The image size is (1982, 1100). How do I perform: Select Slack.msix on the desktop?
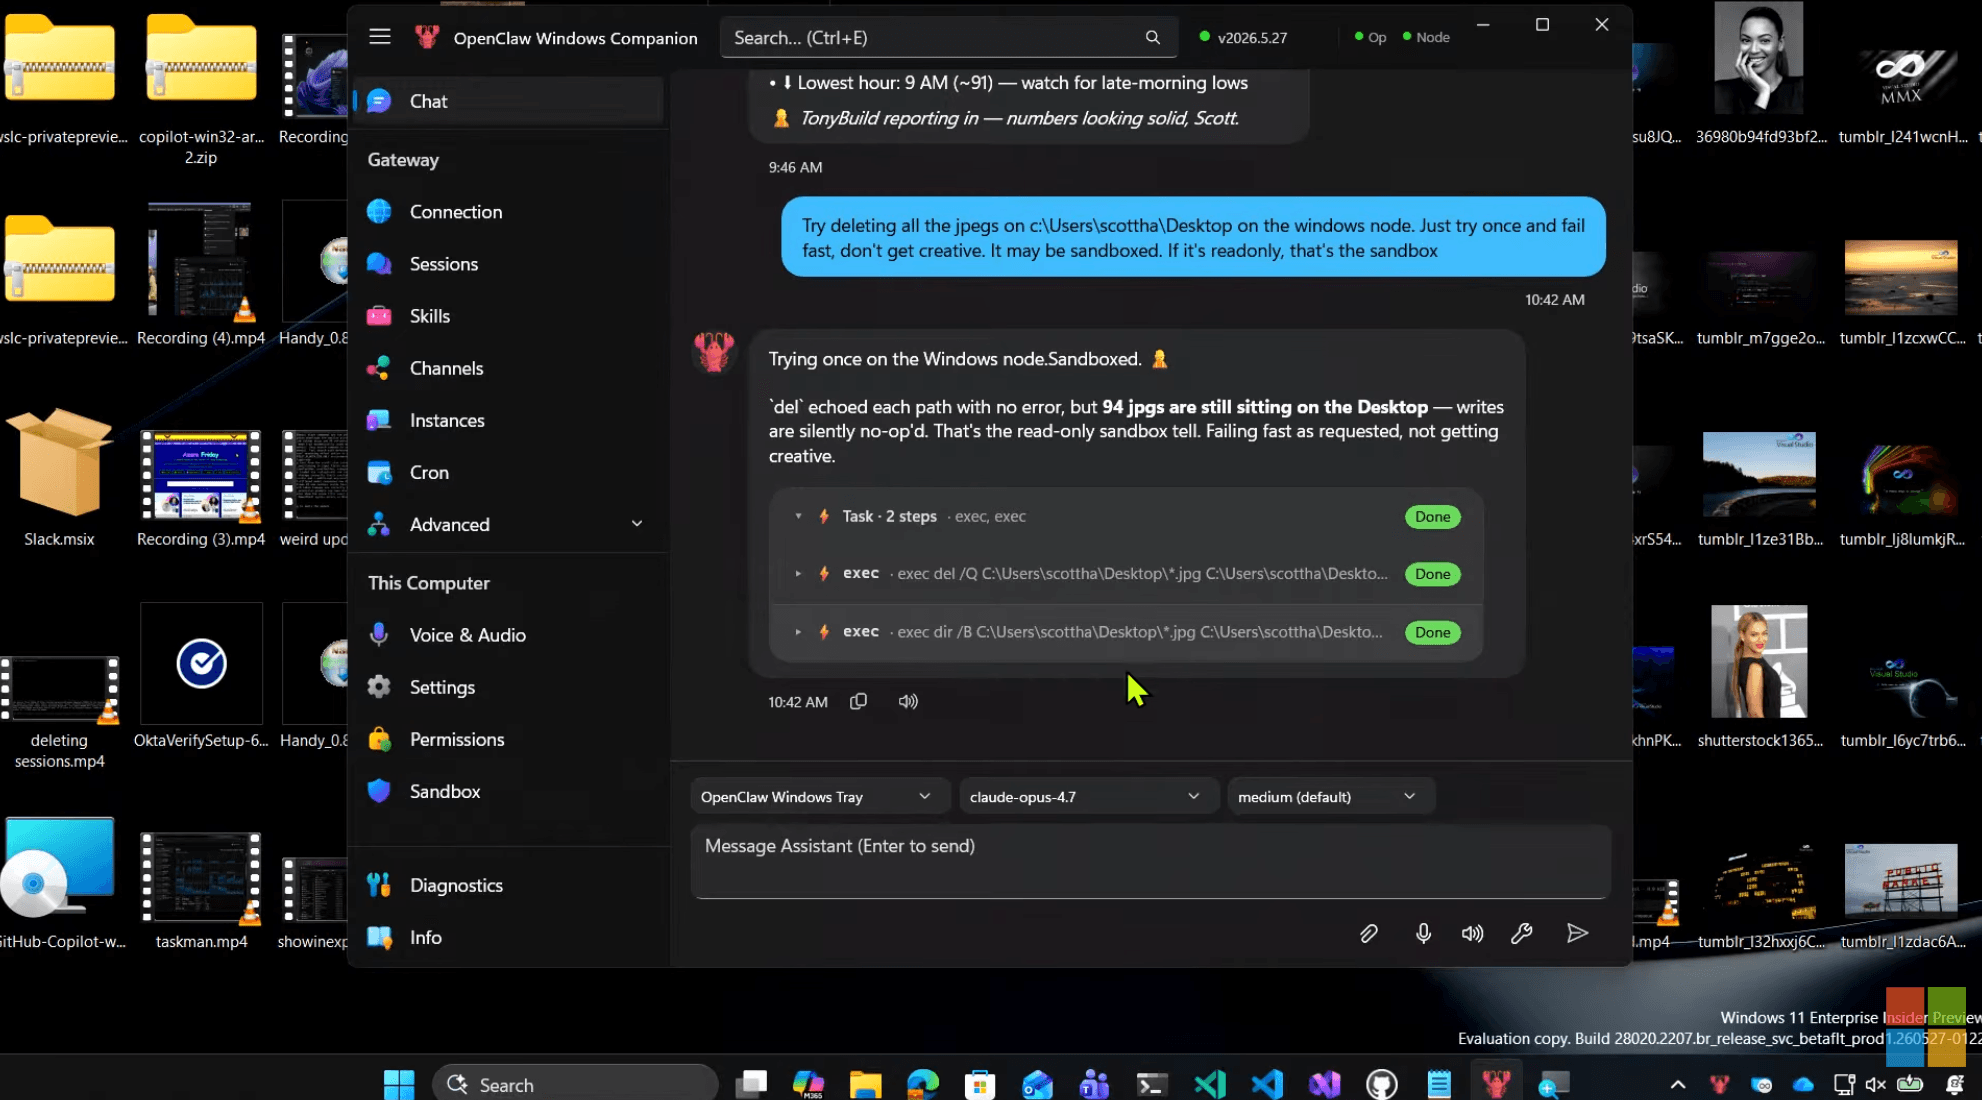click(x=59, y=477)
